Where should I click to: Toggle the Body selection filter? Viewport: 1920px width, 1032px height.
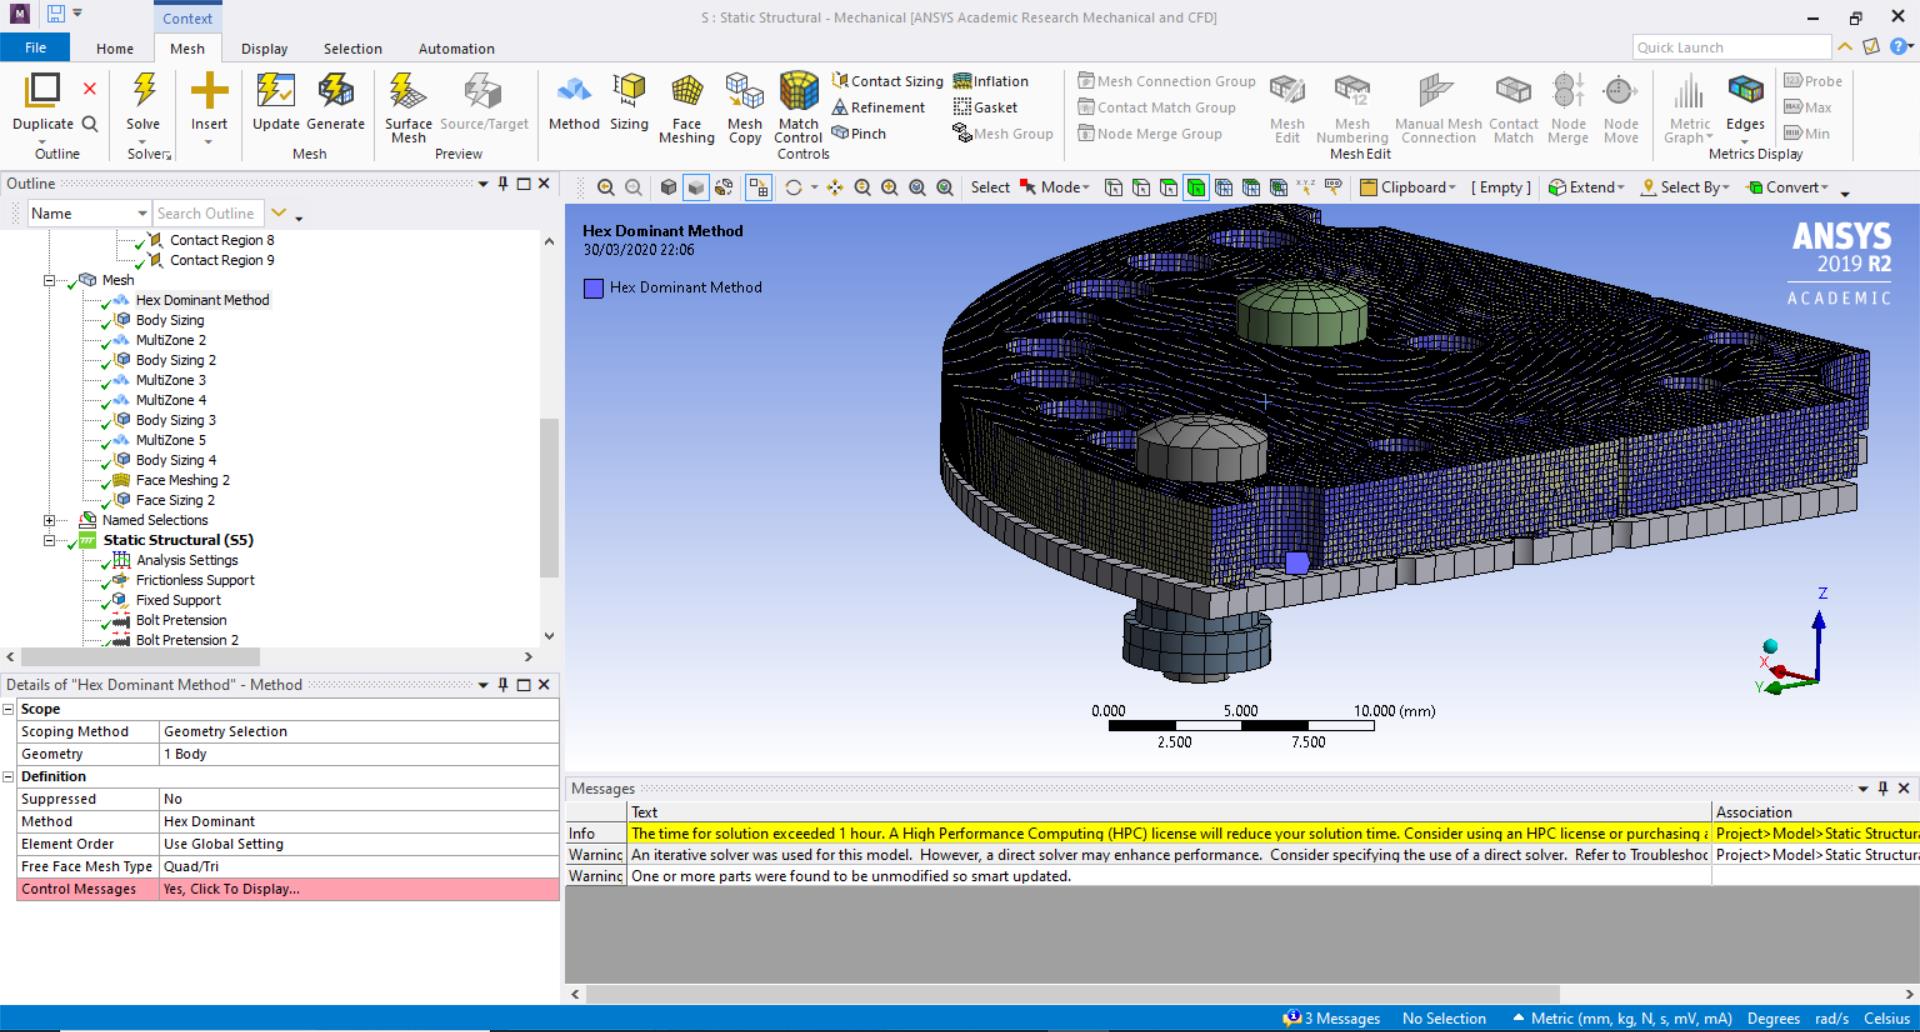1196,187
